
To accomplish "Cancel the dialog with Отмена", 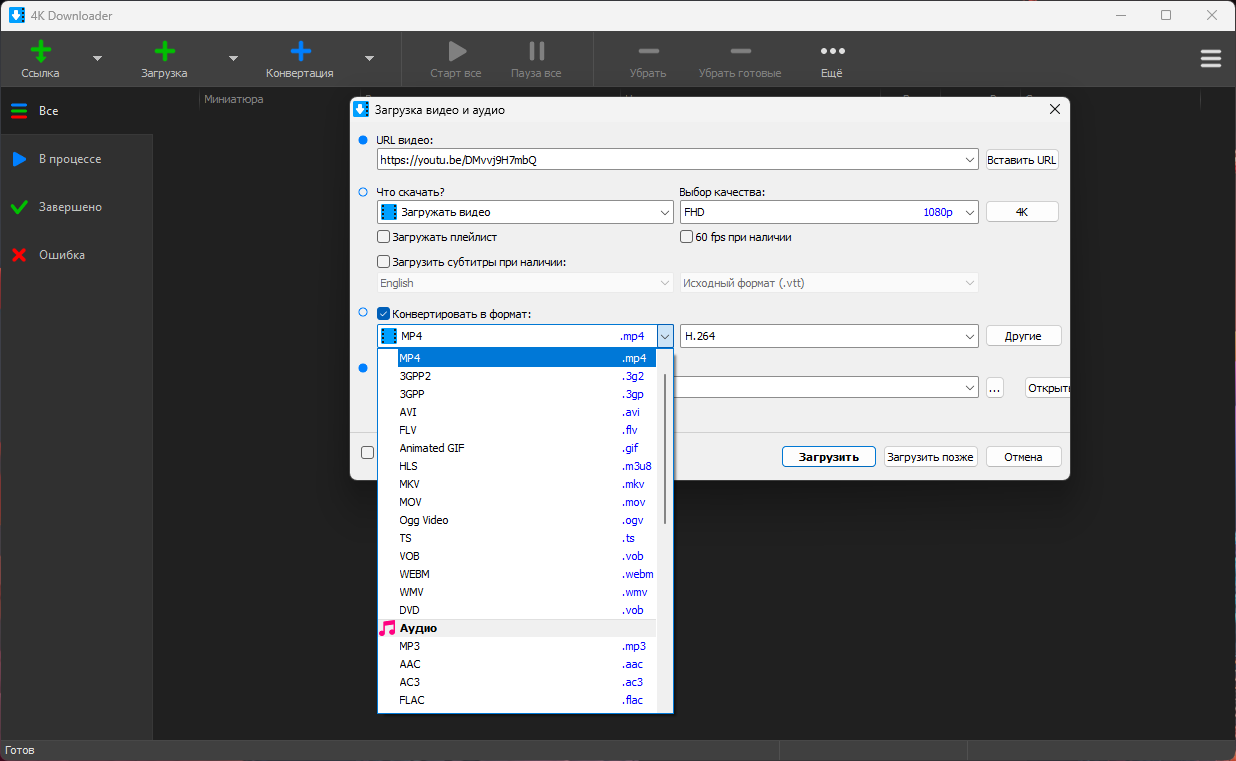I will 1023,457.
